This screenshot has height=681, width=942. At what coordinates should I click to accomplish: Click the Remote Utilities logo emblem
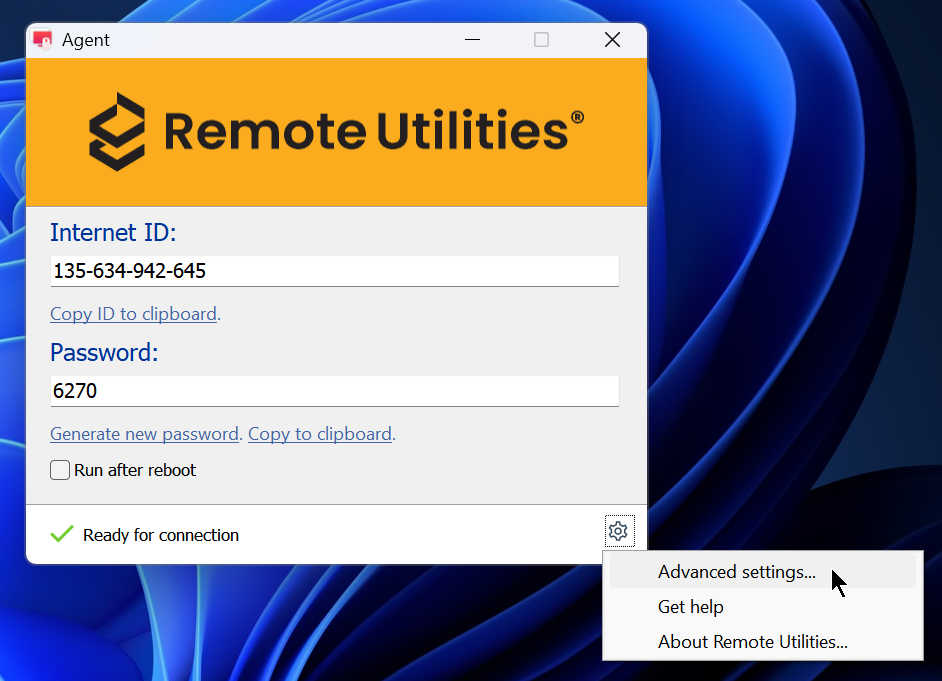point(116,131)
